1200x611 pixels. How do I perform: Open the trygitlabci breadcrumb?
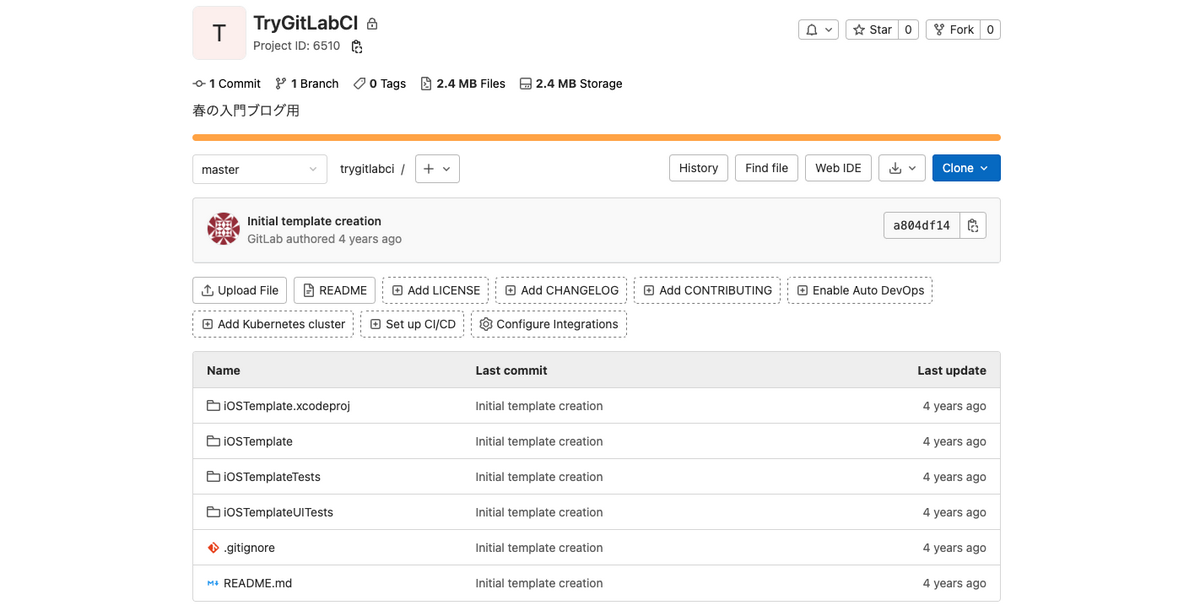(x=367, y=169)
